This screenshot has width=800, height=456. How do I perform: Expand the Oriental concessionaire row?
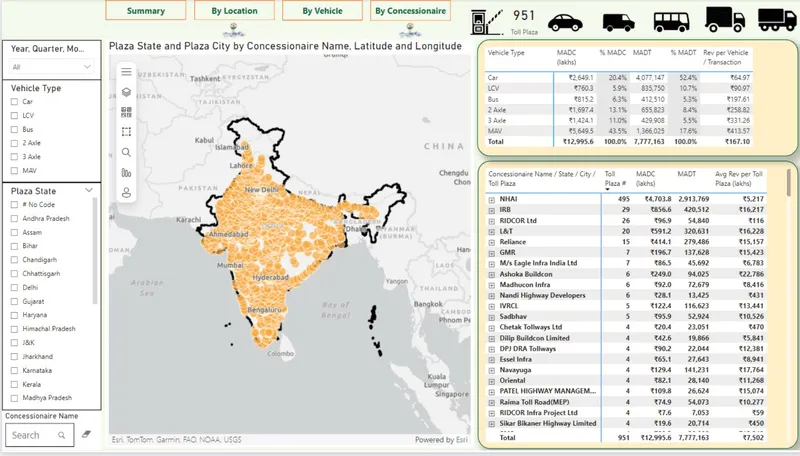(491, 381)
